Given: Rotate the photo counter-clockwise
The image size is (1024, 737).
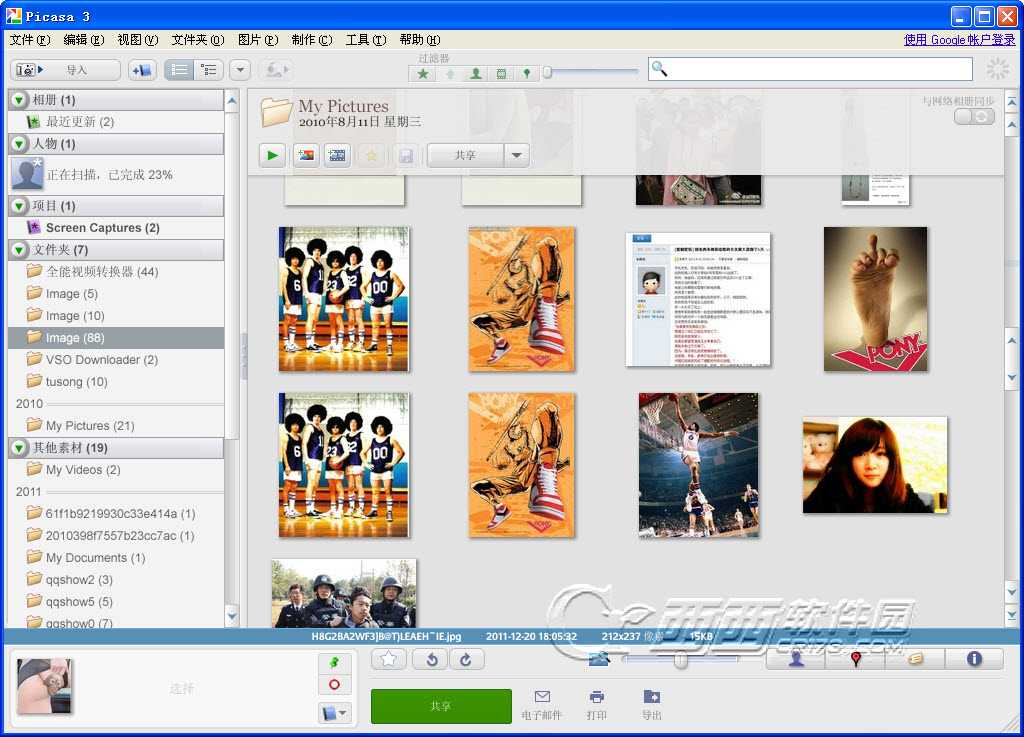Looking at the screenshot, I should (433, 659).
